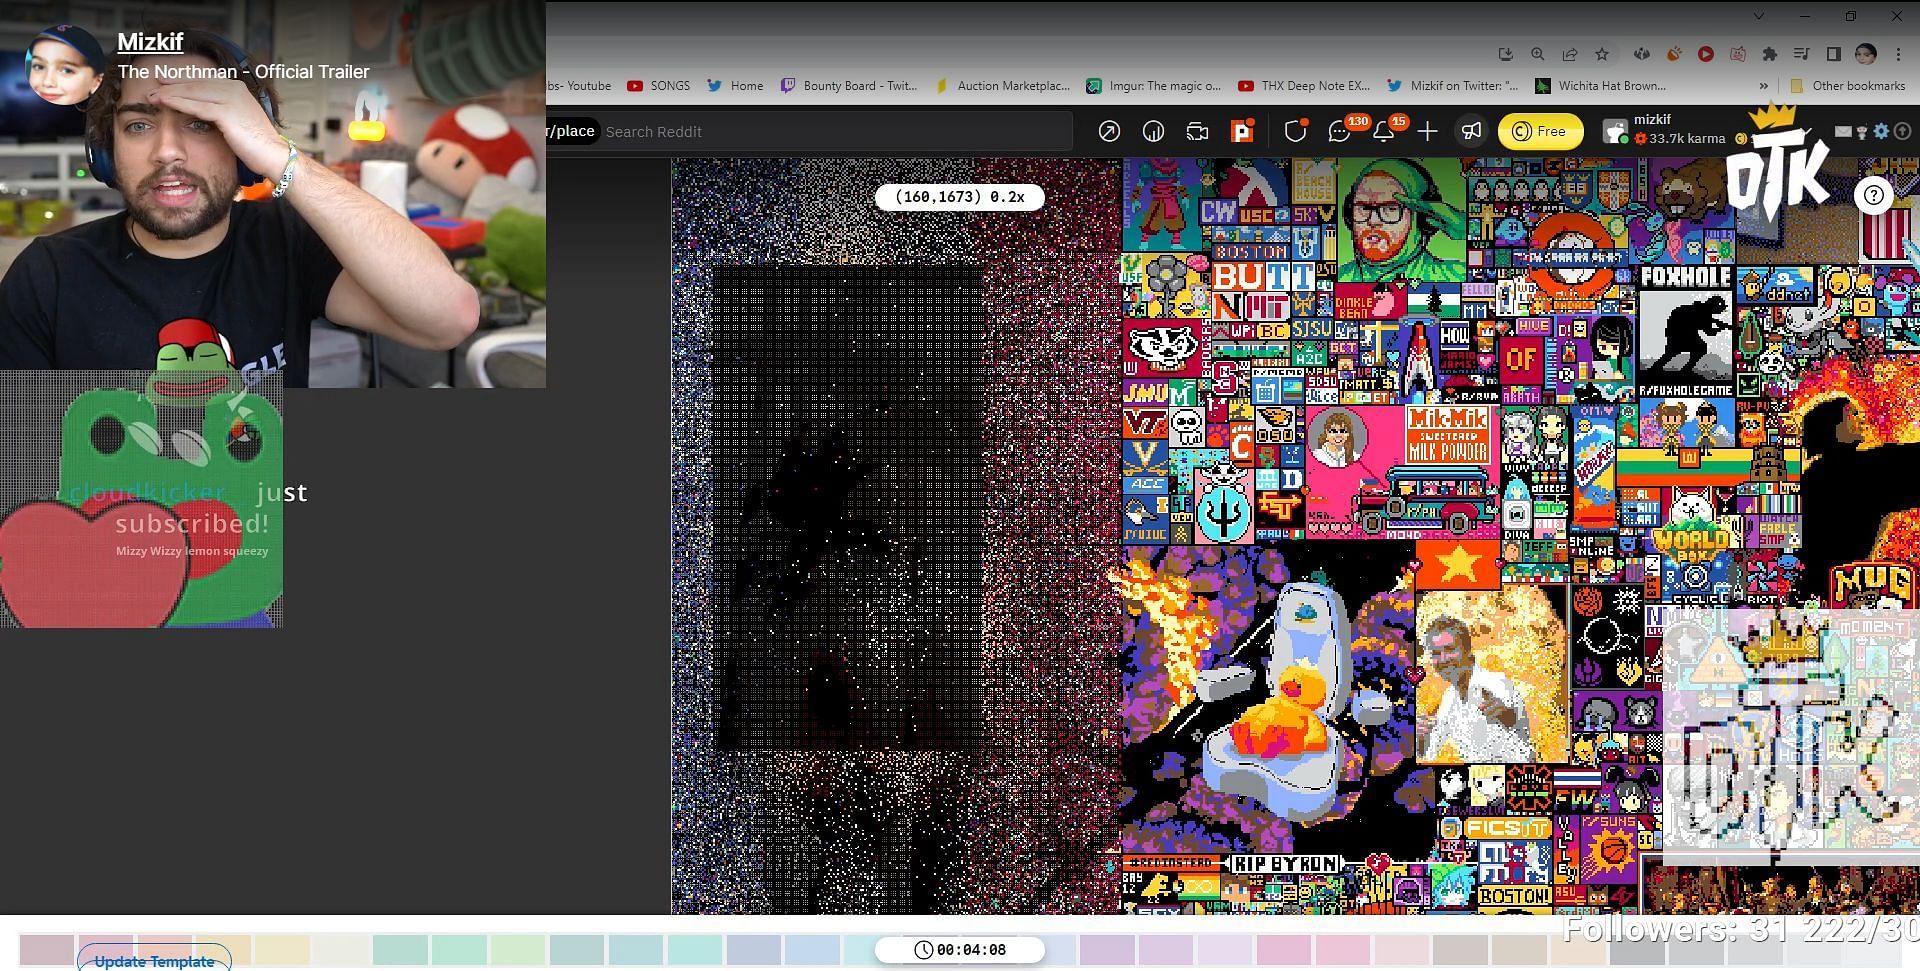Expand hidden bookmarks chevron

coord(1763,86)
